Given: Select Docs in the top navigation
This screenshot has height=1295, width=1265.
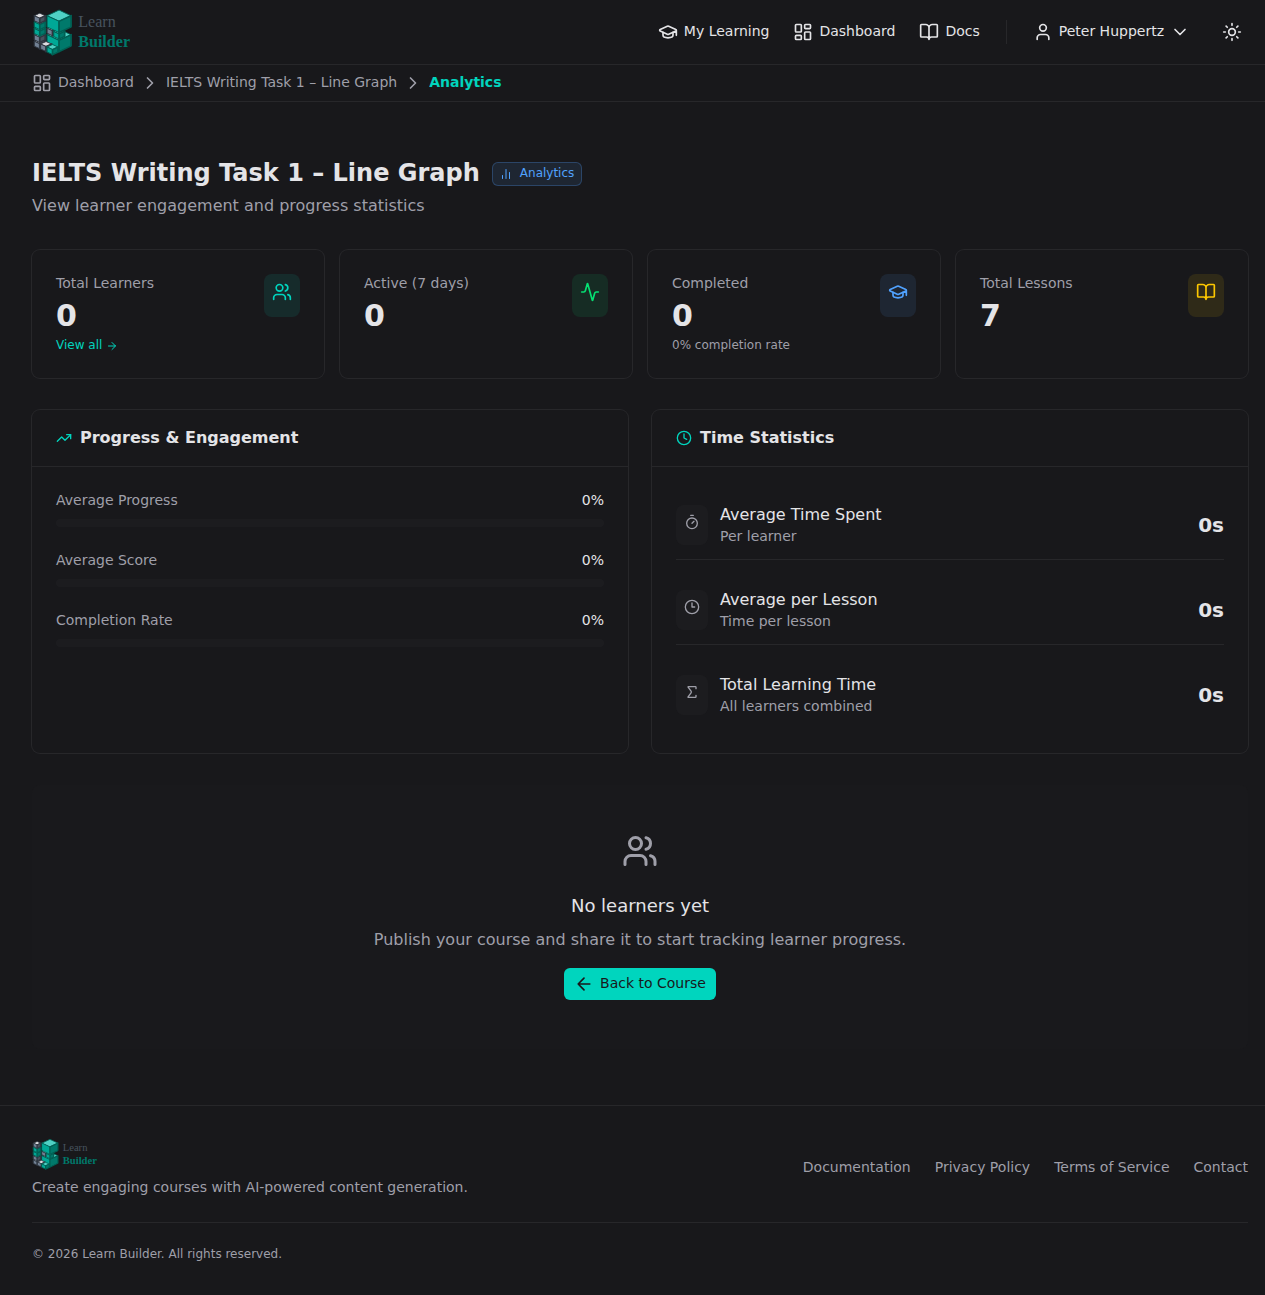Looking at the screenshot, I should (961, 31).
